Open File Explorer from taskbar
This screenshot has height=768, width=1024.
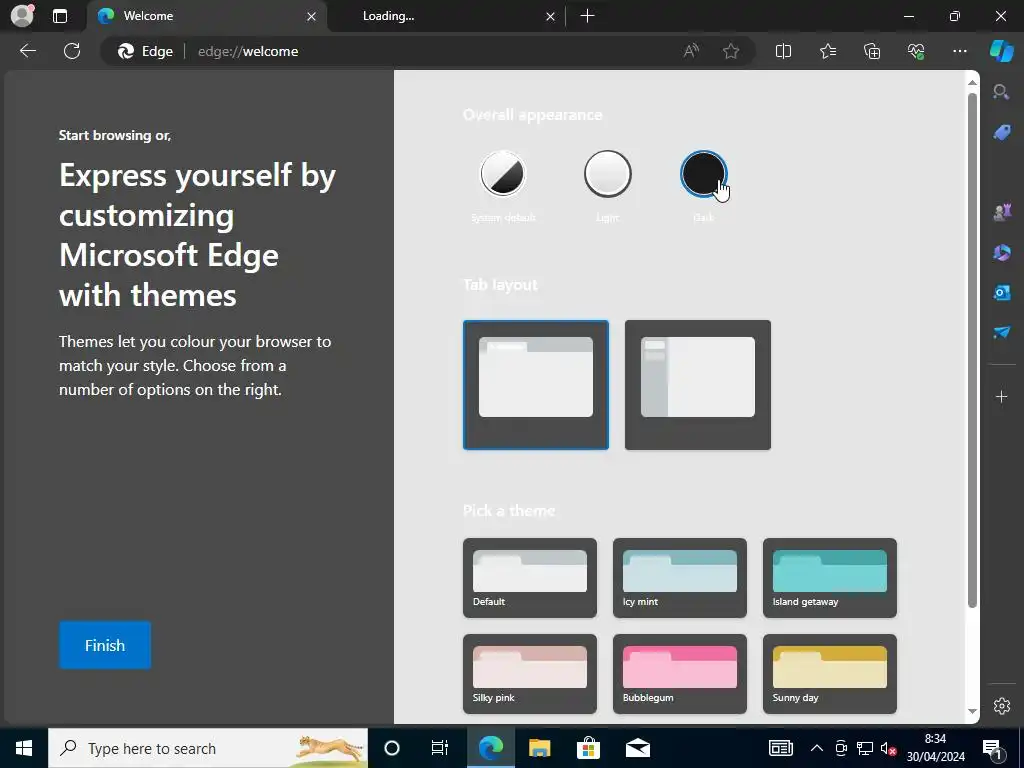(539, 748)
